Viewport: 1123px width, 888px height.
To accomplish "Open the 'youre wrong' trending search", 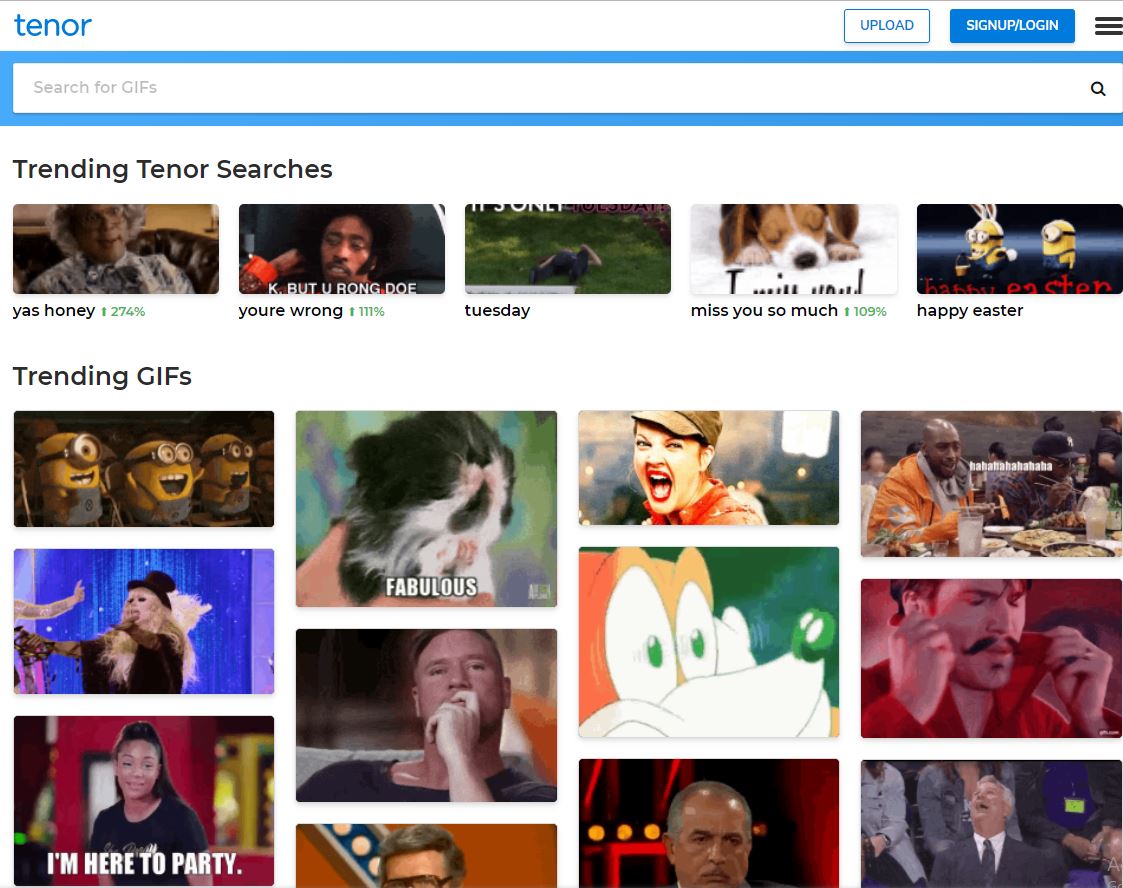I will [341, 249].
